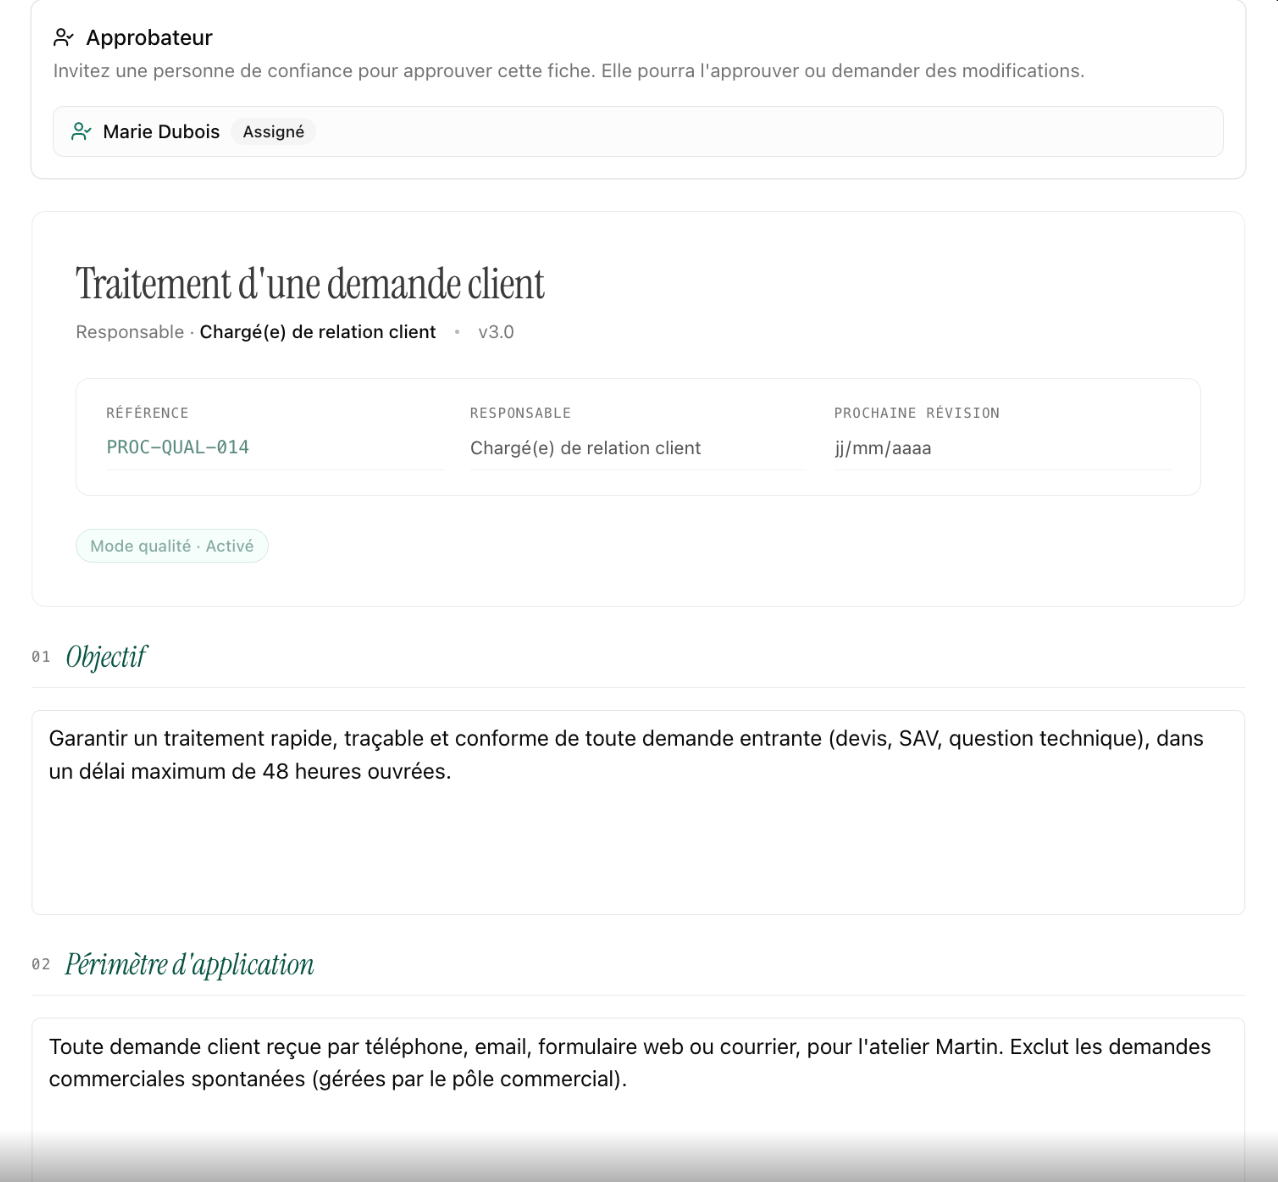This screenshot has width=1278, height=1182.
Task: Click bold Chargé(e) de relation client subtitle
Action: (x=318, y=332)
